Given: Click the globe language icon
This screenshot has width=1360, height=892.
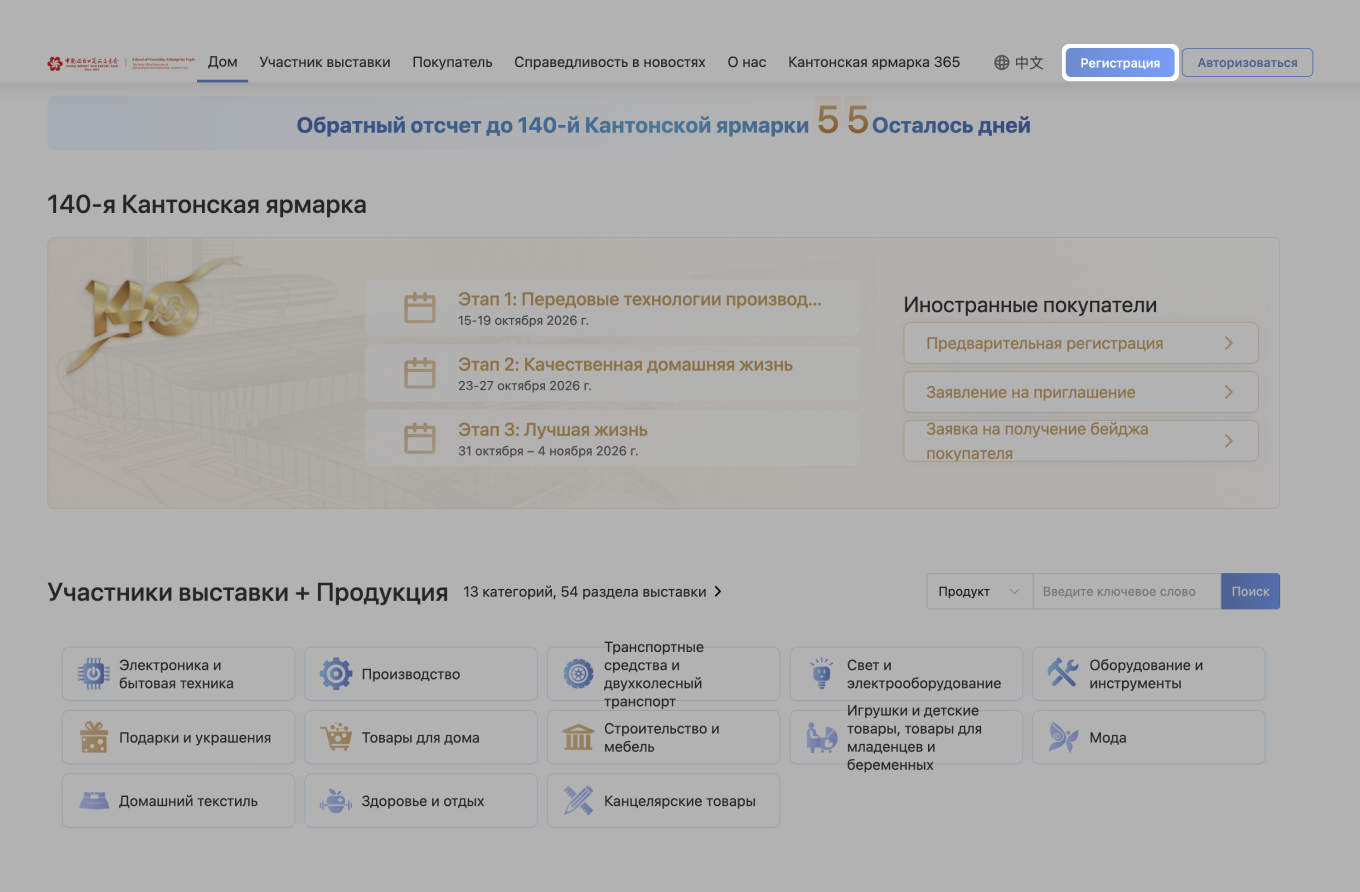Looking at the screenshot, I should [x=1002, y=63].
